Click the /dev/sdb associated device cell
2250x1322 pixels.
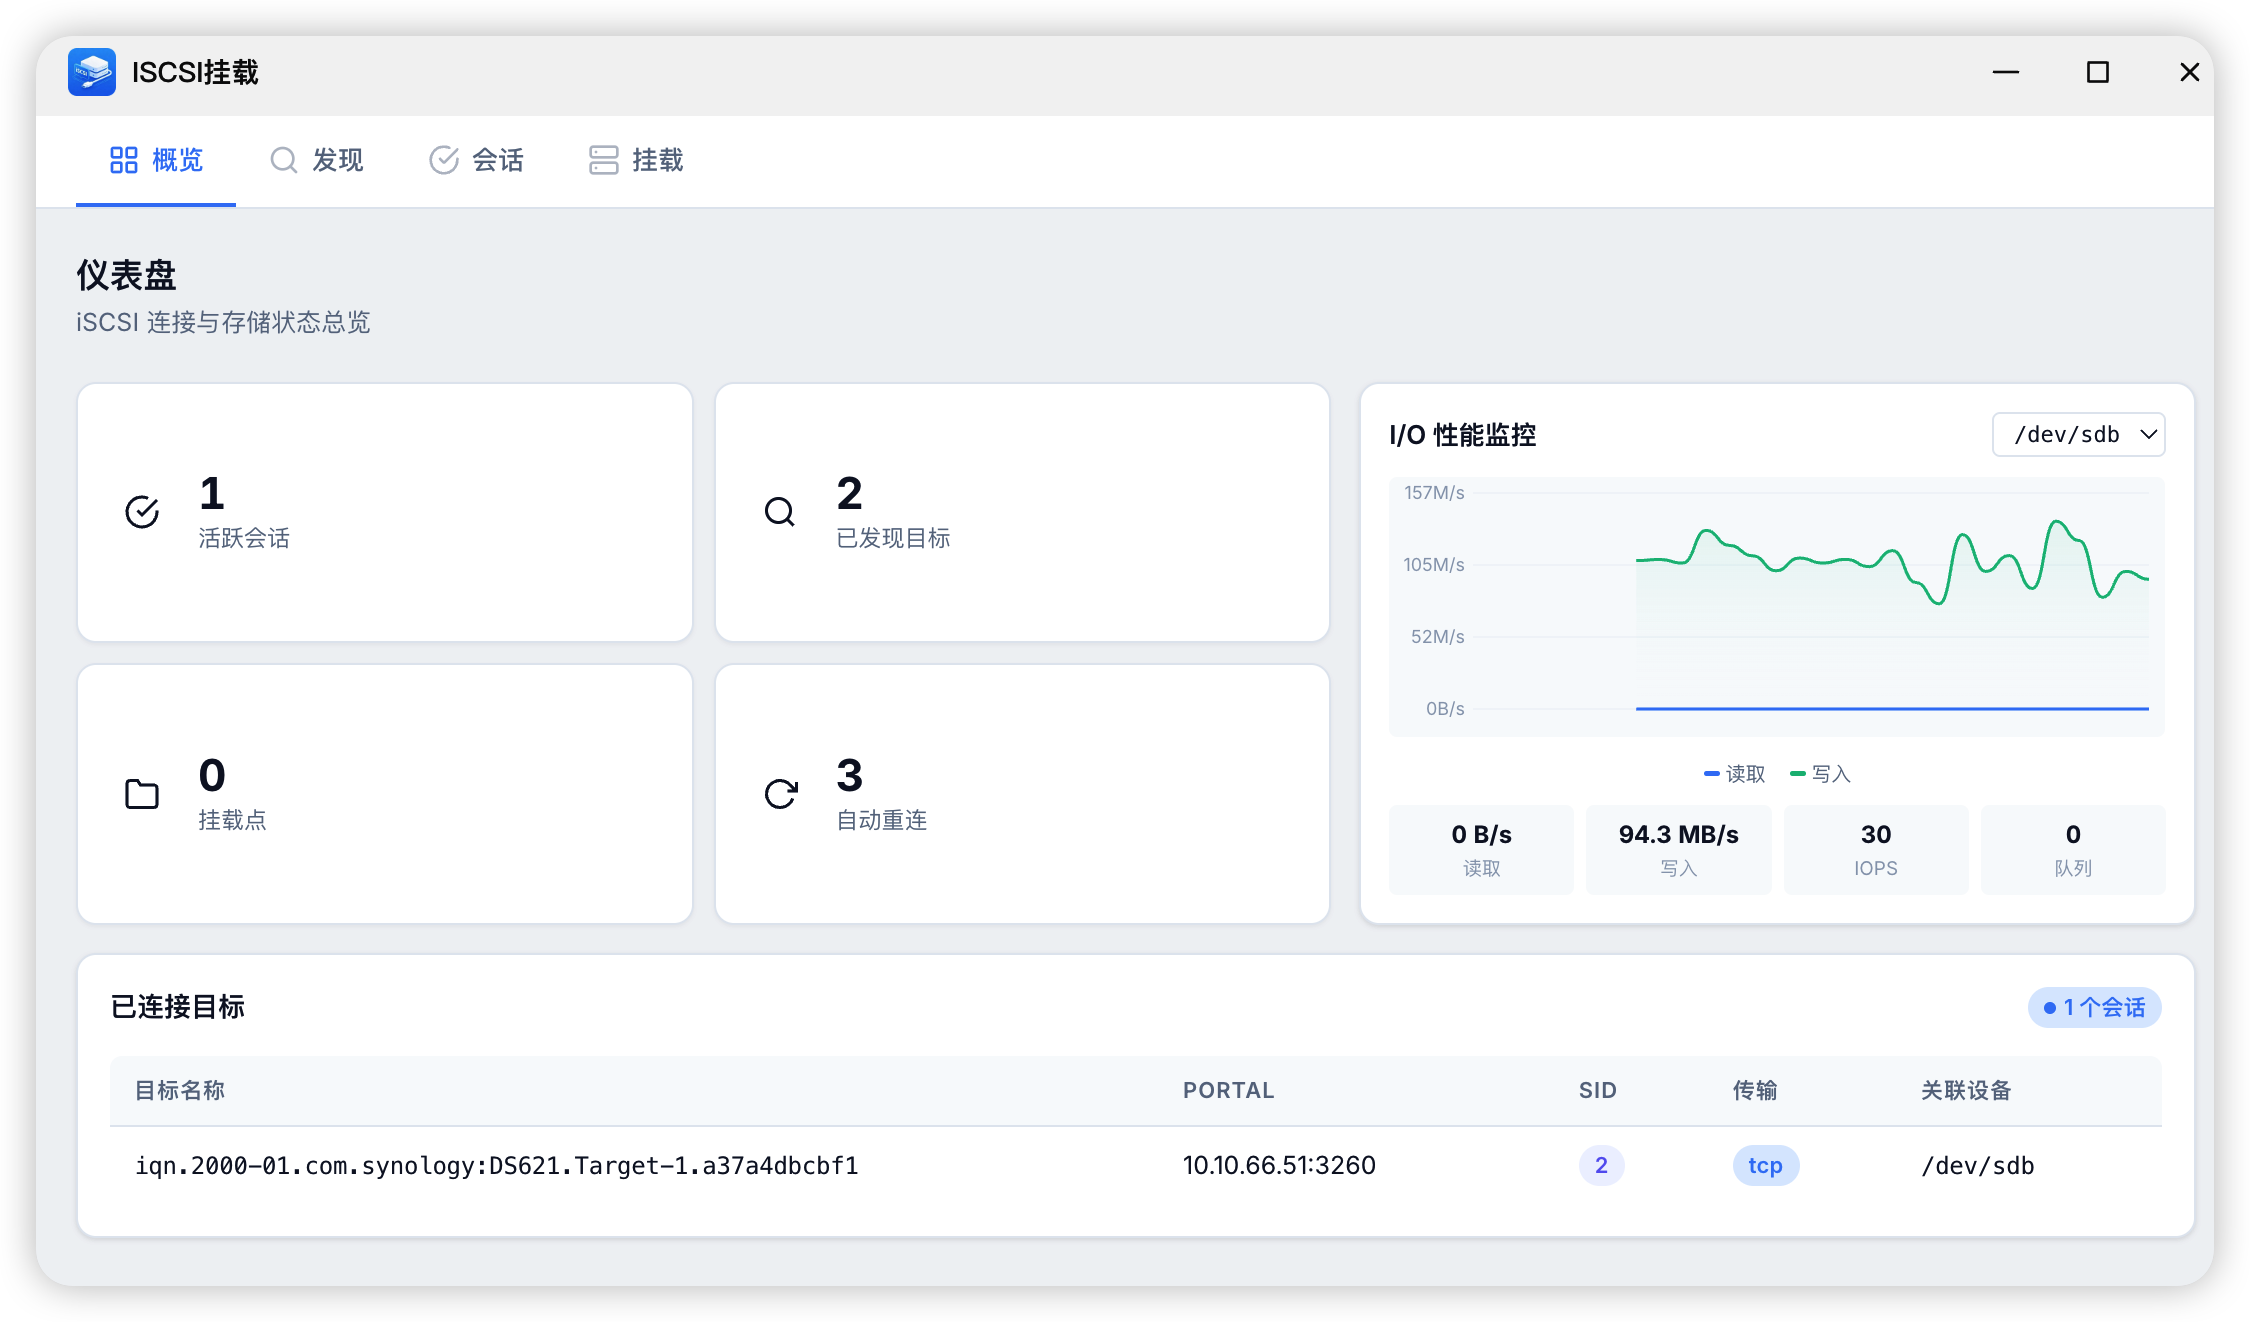[1978, 1165]
